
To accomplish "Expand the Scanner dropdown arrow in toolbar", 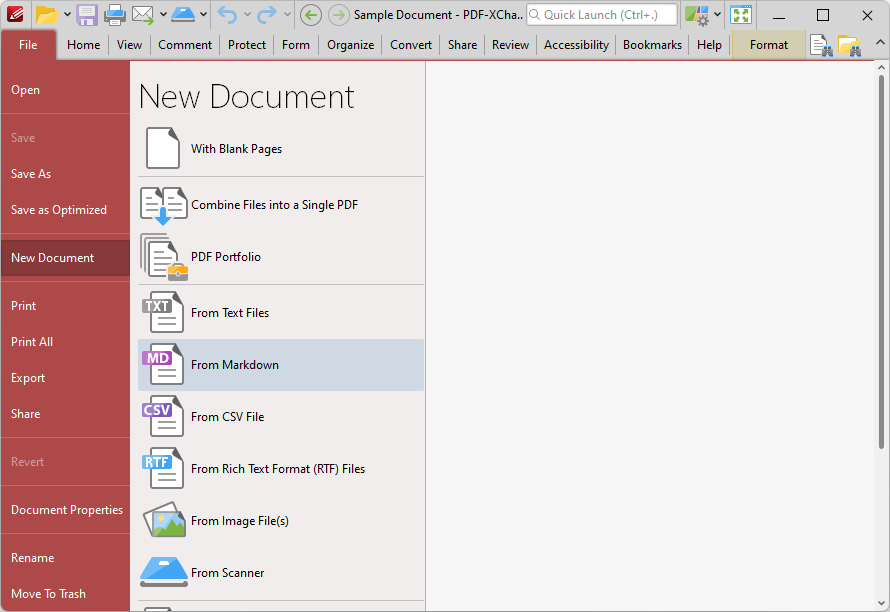I will (203, 15).
